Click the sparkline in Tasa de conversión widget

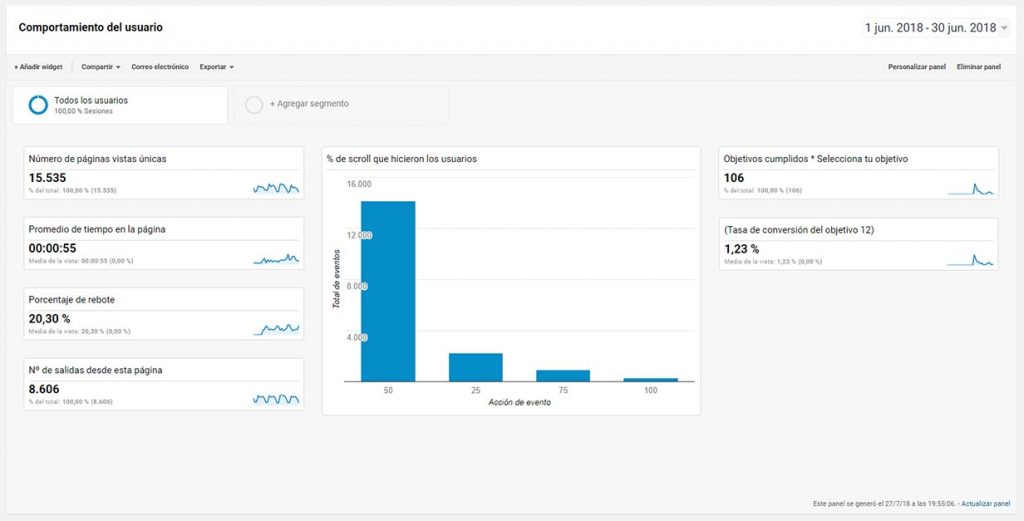coord(970,260)
